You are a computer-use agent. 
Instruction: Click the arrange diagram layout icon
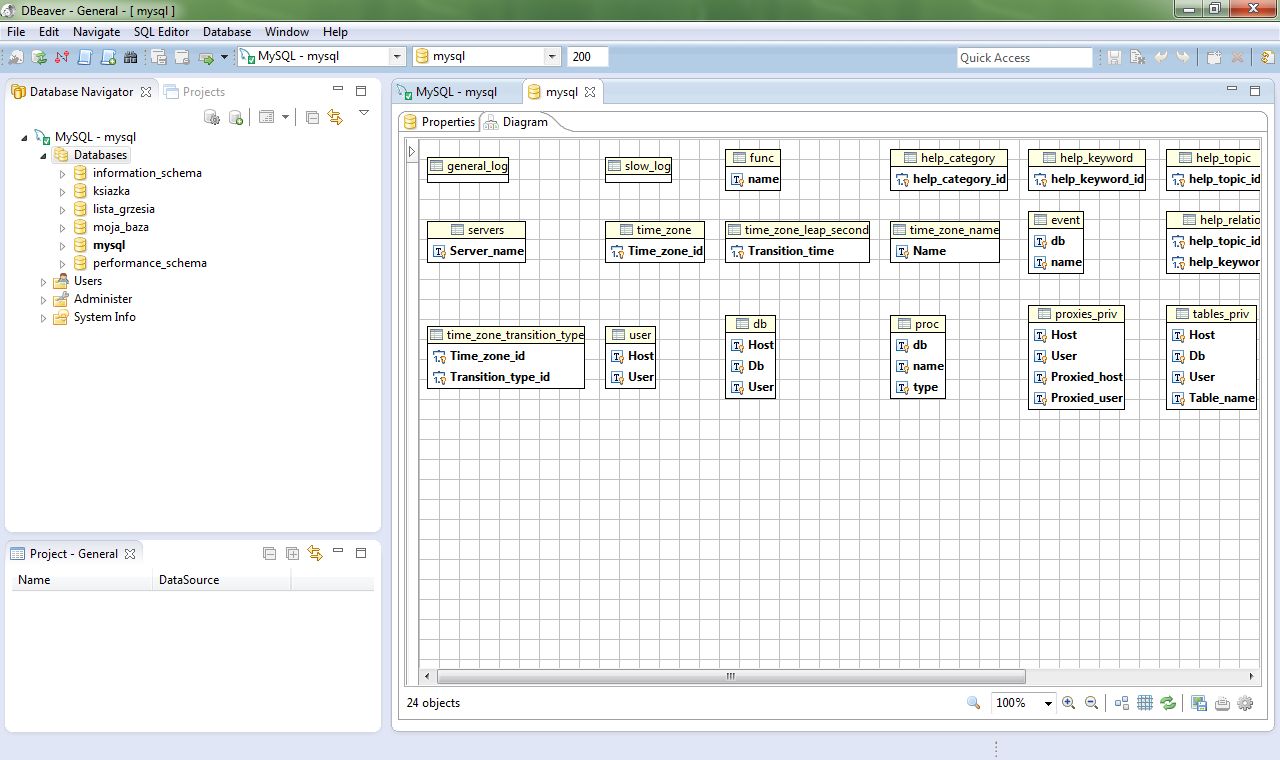pyautogui.click(x=1122, y=703)
